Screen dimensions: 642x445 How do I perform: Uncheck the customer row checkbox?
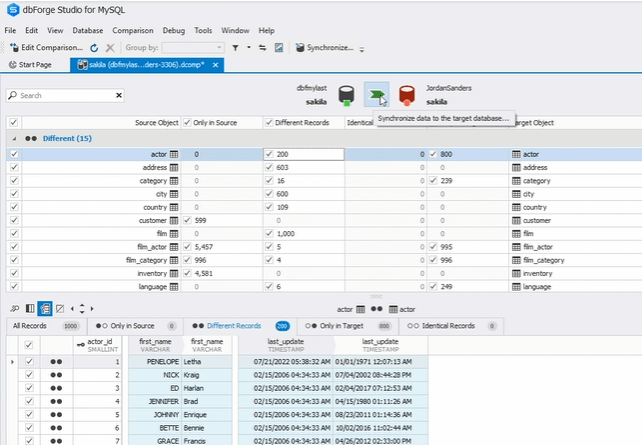click(14, 220)
